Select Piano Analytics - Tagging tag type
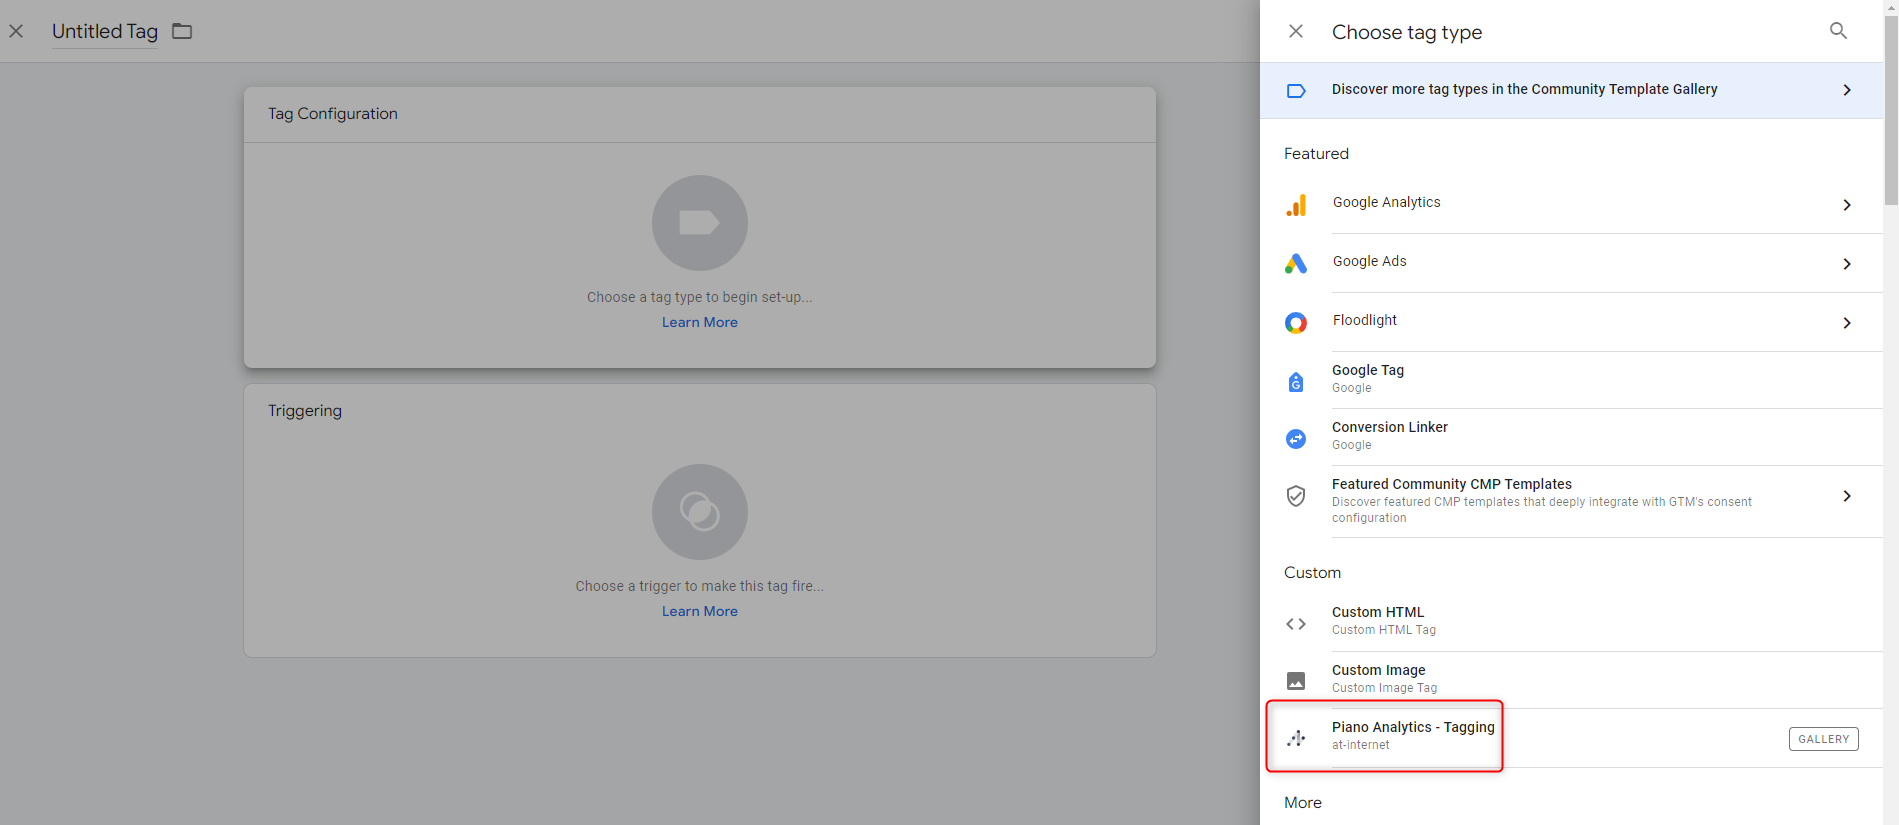 [1412, 735]
